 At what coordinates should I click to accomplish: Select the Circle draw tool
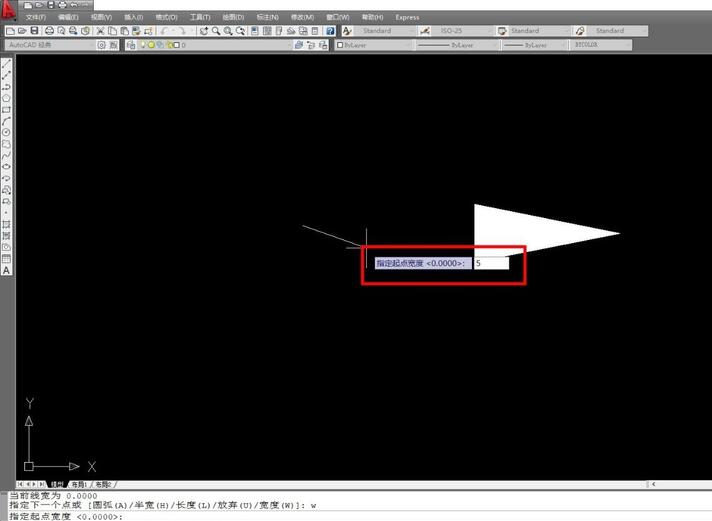[x=6, y=132]
